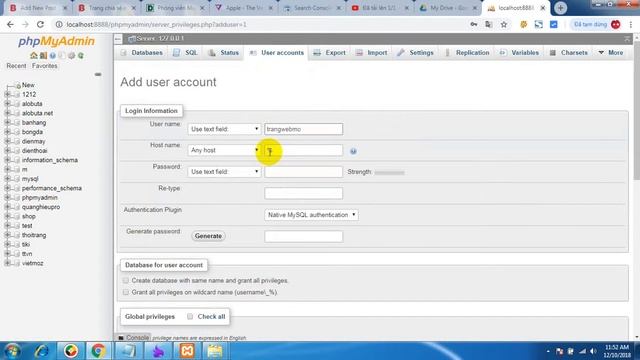Open phpMyAdmin documentation blue question icon
The height and width of the screenshot is (360, 640).
click(x=53, y=56)
